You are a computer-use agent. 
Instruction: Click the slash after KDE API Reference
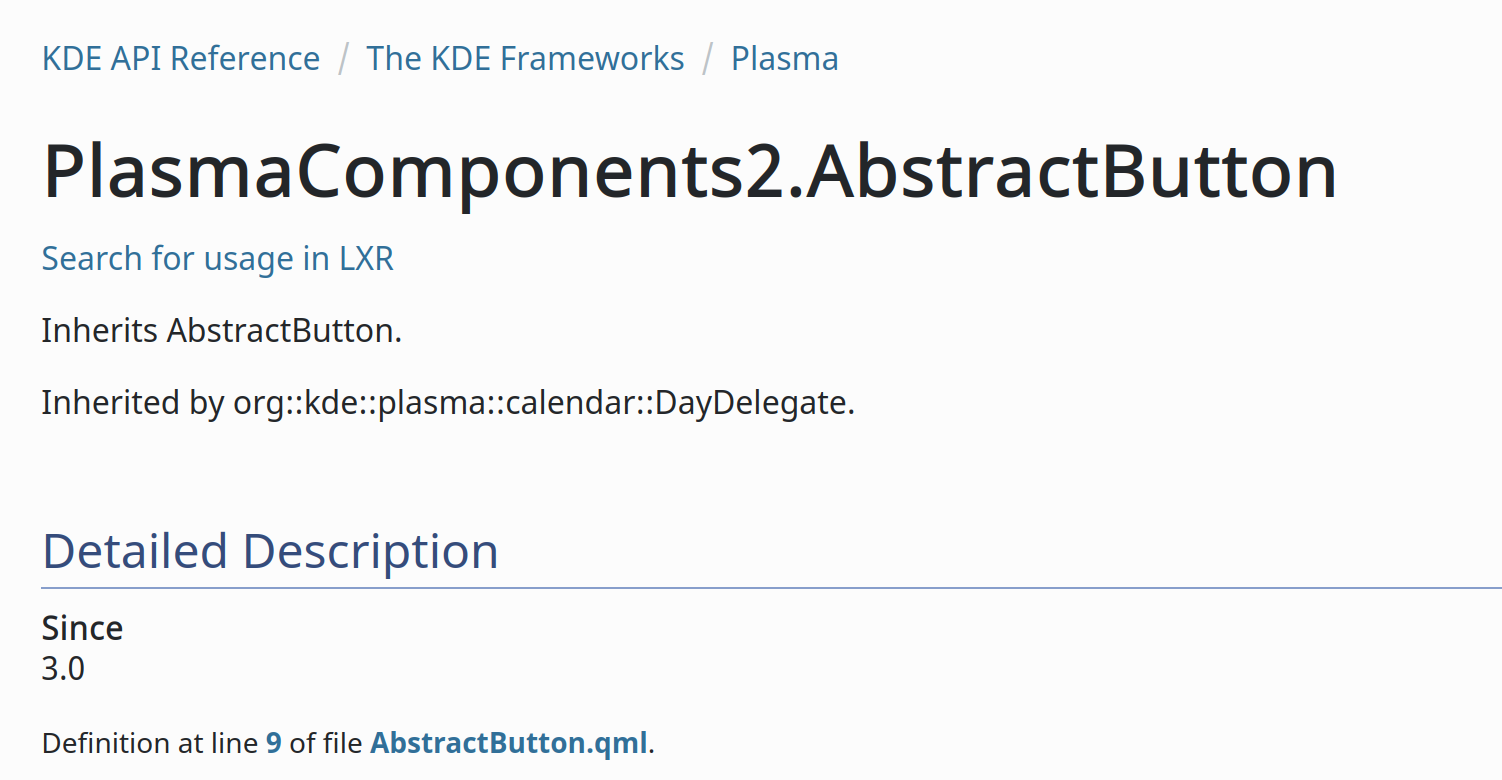344,58
